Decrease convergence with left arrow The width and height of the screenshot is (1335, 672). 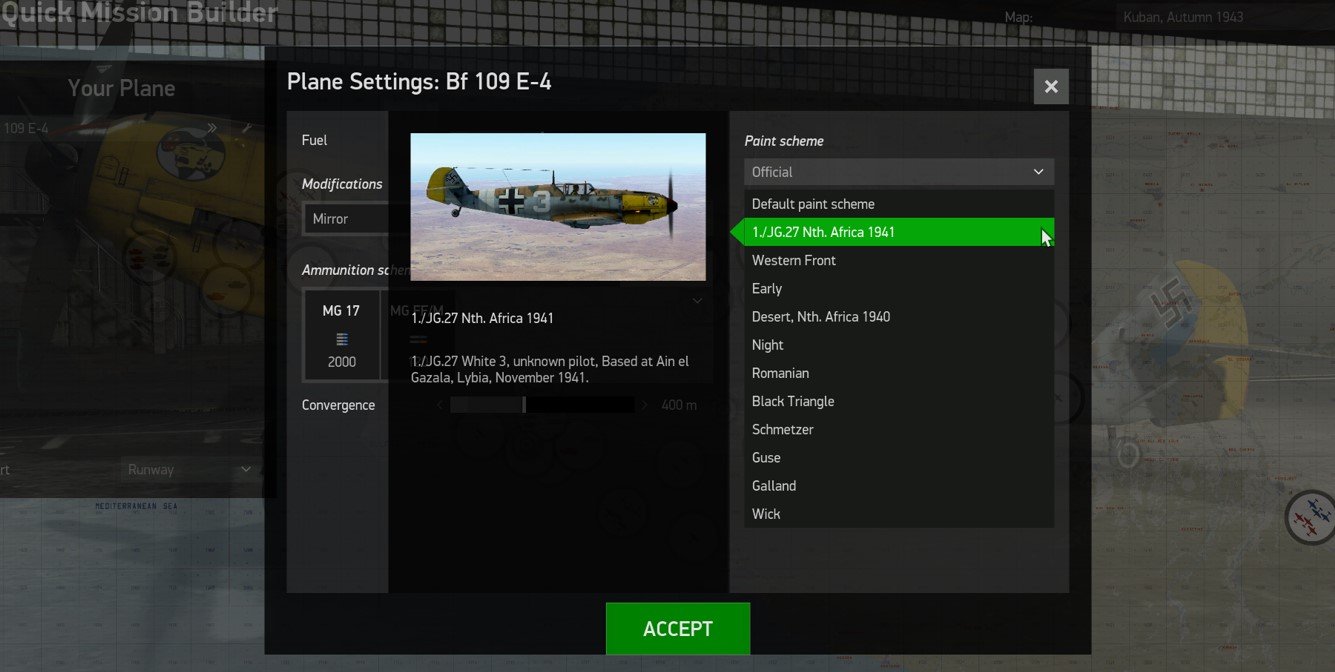click(x=440, y=405)
